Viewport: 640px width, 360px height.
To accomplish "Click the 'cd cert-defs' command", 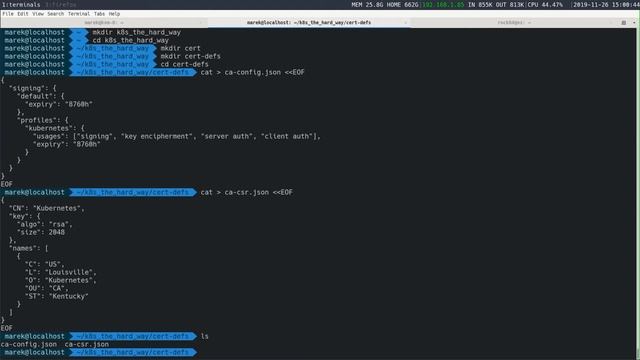I will coord(184,64).
